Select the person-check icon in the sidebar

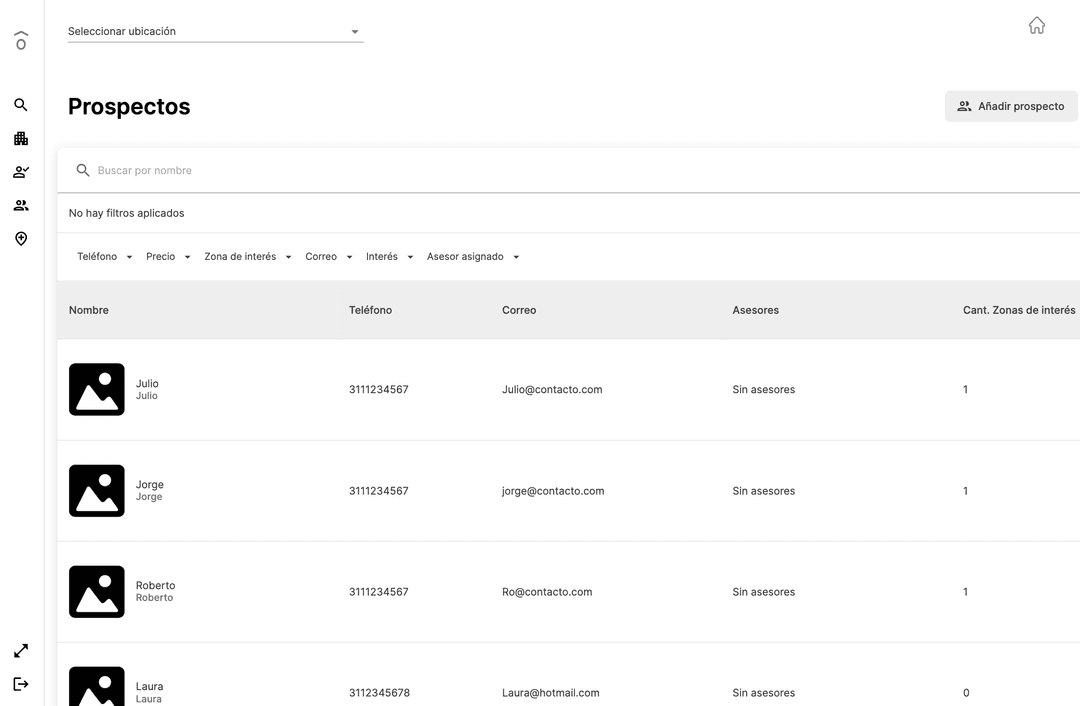point(21,172)
